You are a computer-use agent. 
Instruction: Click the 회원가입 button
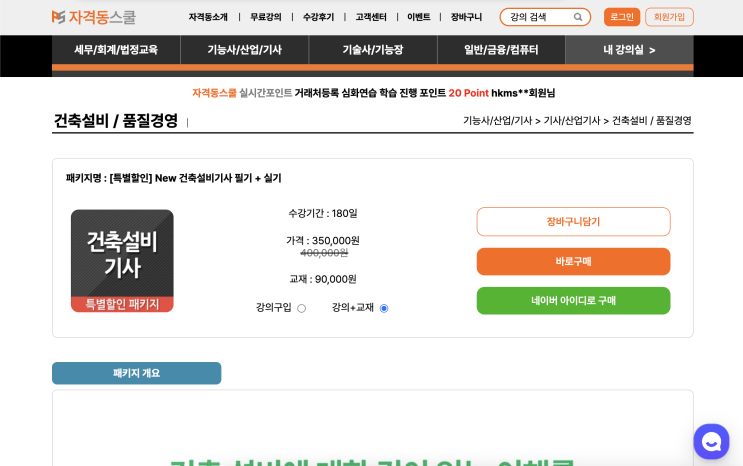click(669, 17)
